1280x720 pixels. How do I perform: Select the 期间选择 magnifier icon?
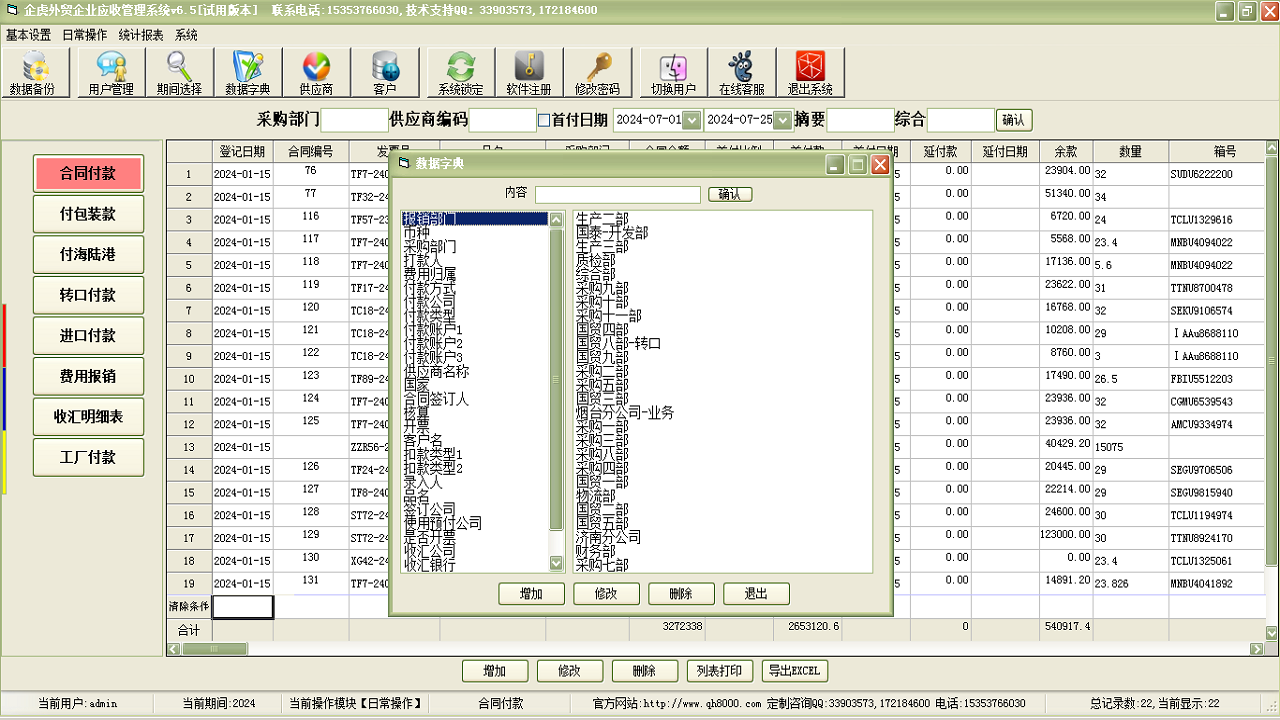[x=179, y=73]
